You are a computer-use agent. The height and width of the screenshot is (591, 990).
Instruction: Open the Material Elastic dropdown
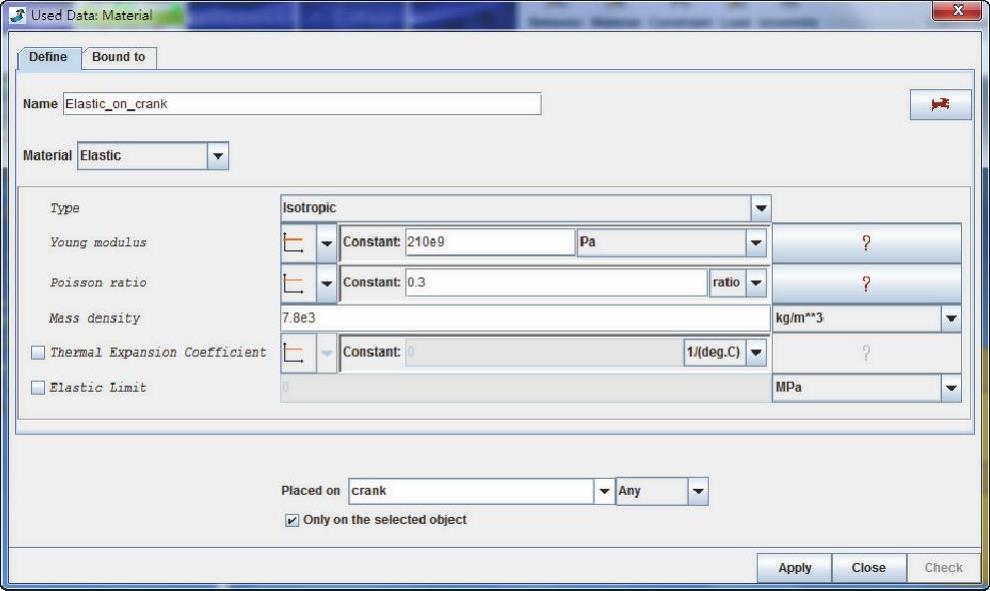tap(217, 156)
